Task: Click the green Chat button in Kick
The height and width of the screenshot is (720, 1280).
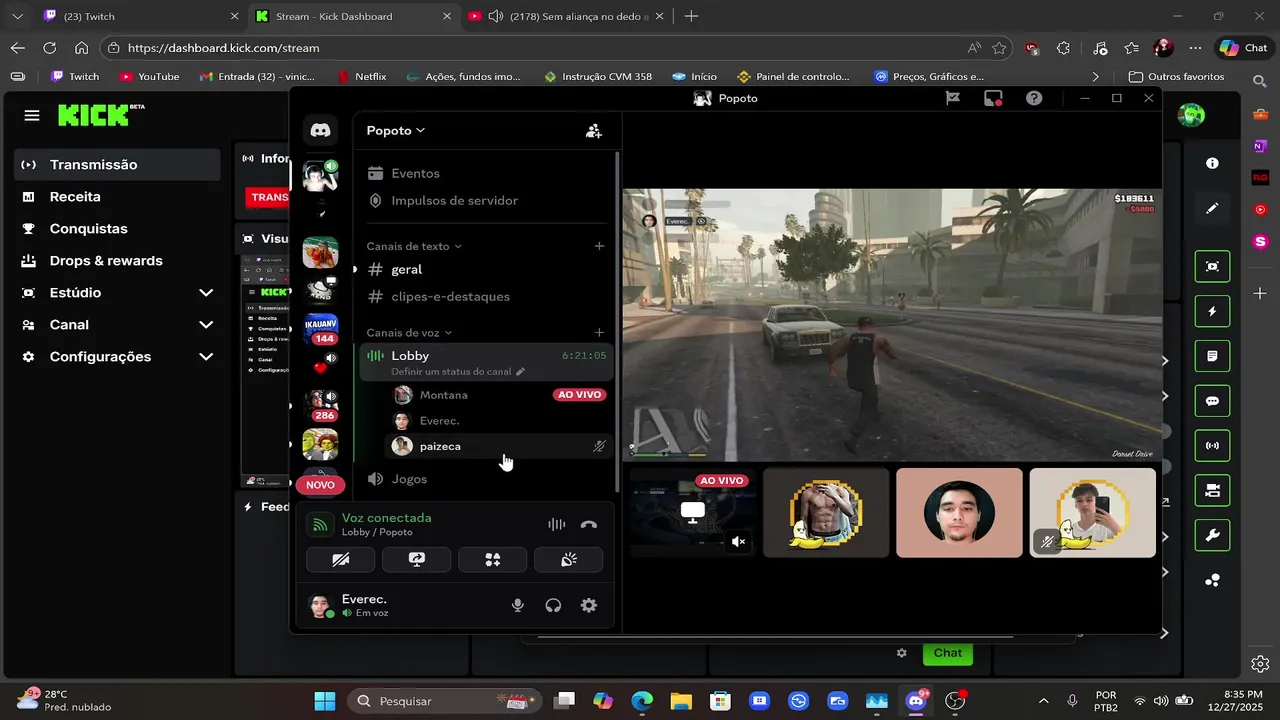Action: 947,653
